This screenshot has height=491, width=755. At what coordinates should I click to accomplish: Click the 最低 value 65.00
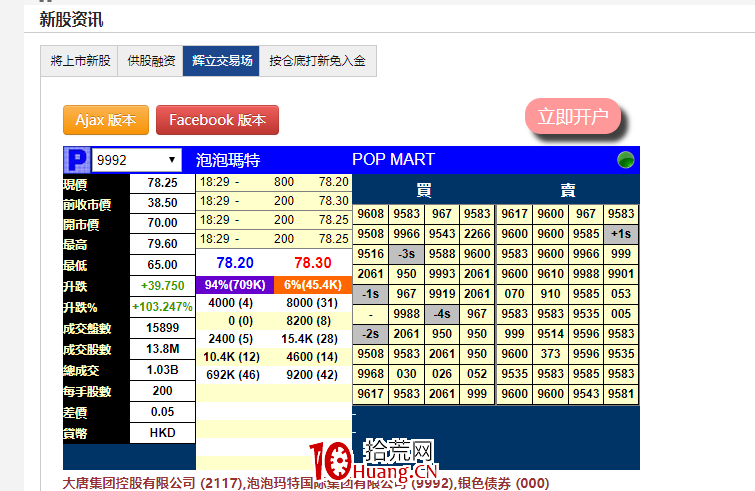click(162, 265)
